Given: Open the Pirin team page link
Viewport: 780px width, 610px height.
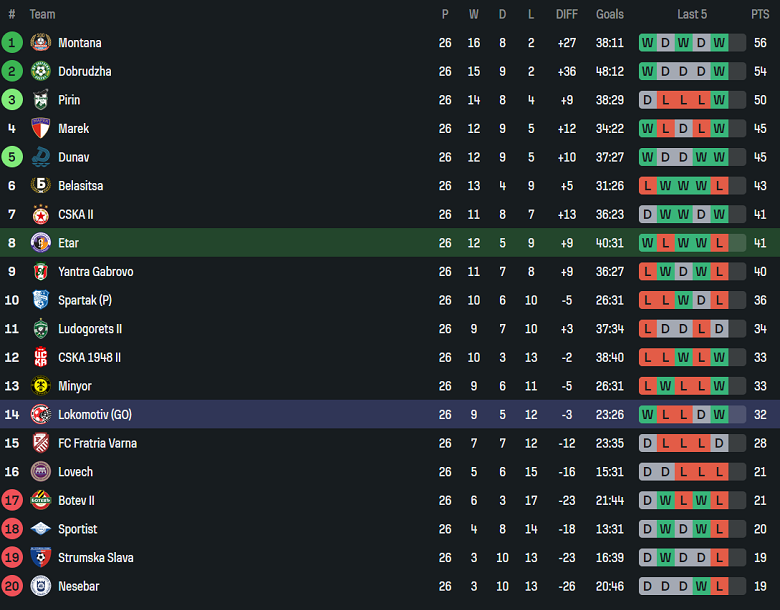Looking at the screenshot, I should click(69, 100).
